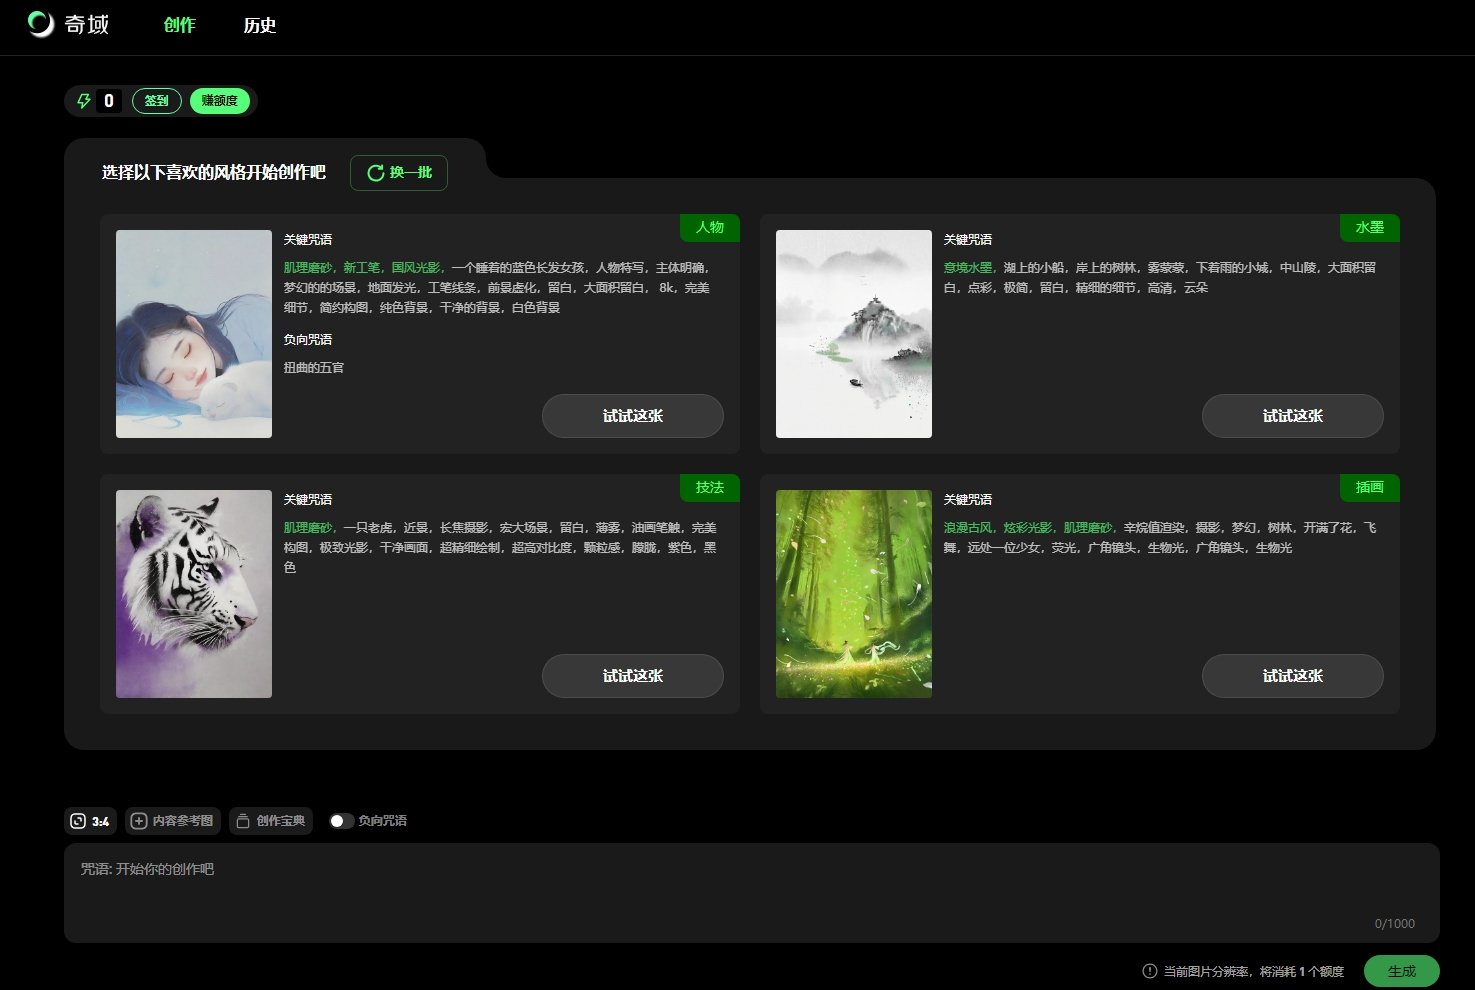Switch to the 创作 tab
This screenshot has height=990, width=1475.
[180, 25]
